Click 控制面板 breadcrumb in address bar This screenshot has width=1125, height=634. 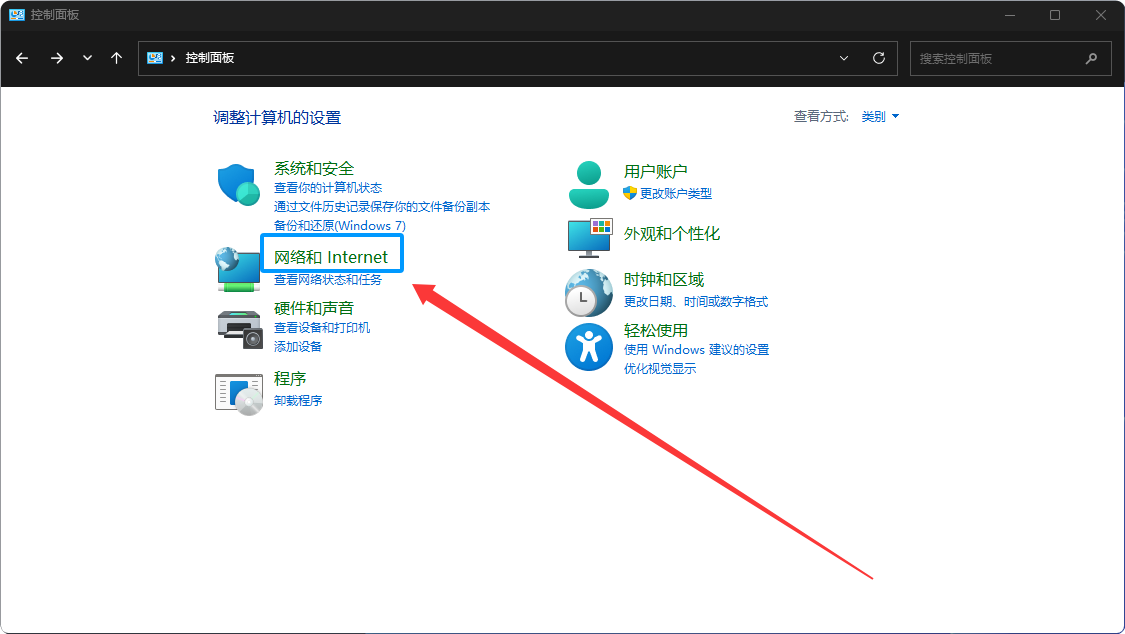click(210, 58)
